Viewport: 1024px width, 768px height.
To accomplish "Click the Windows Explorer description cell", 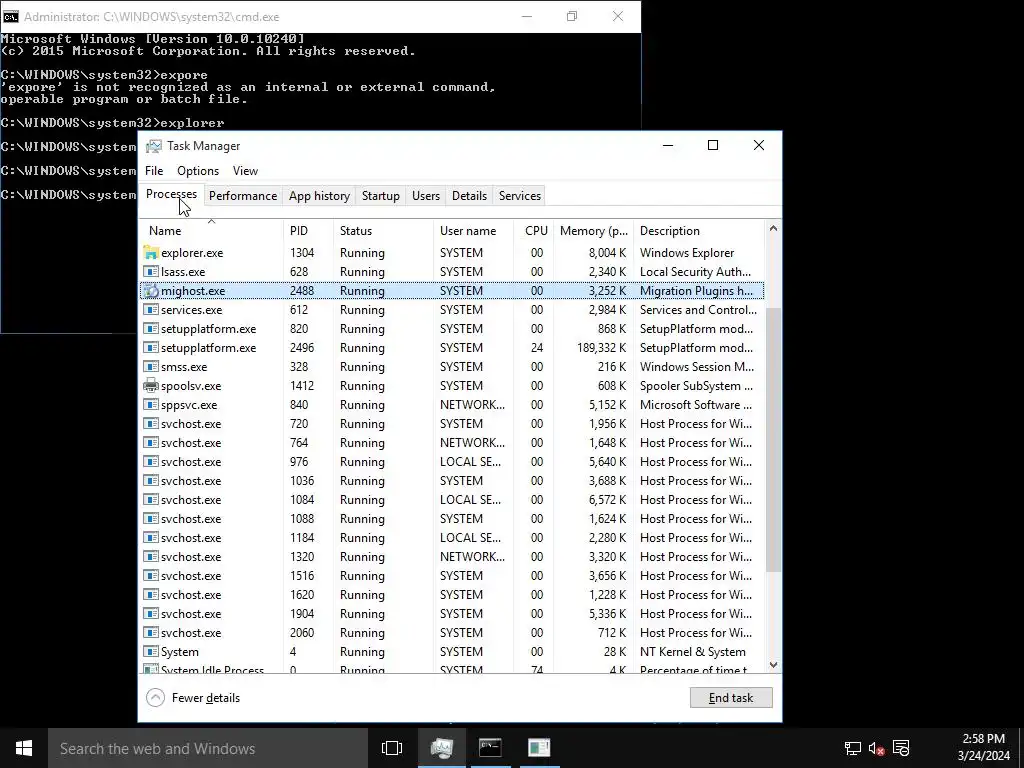I will point(687,253).
